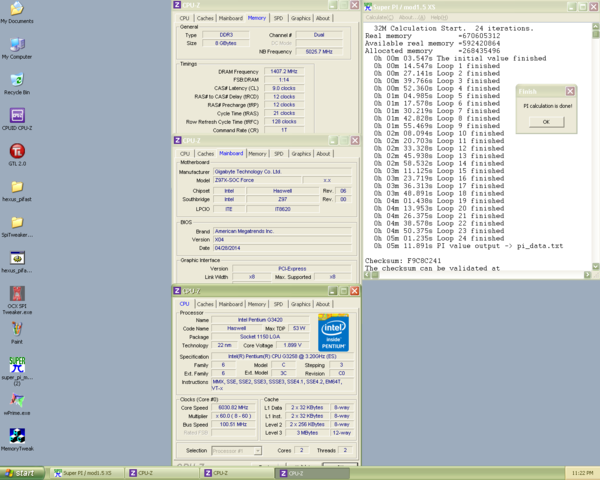Click the Intel Pentium G3420 name field
The height and width of the screenshot is (480, 600).
[x=260, y=320]
